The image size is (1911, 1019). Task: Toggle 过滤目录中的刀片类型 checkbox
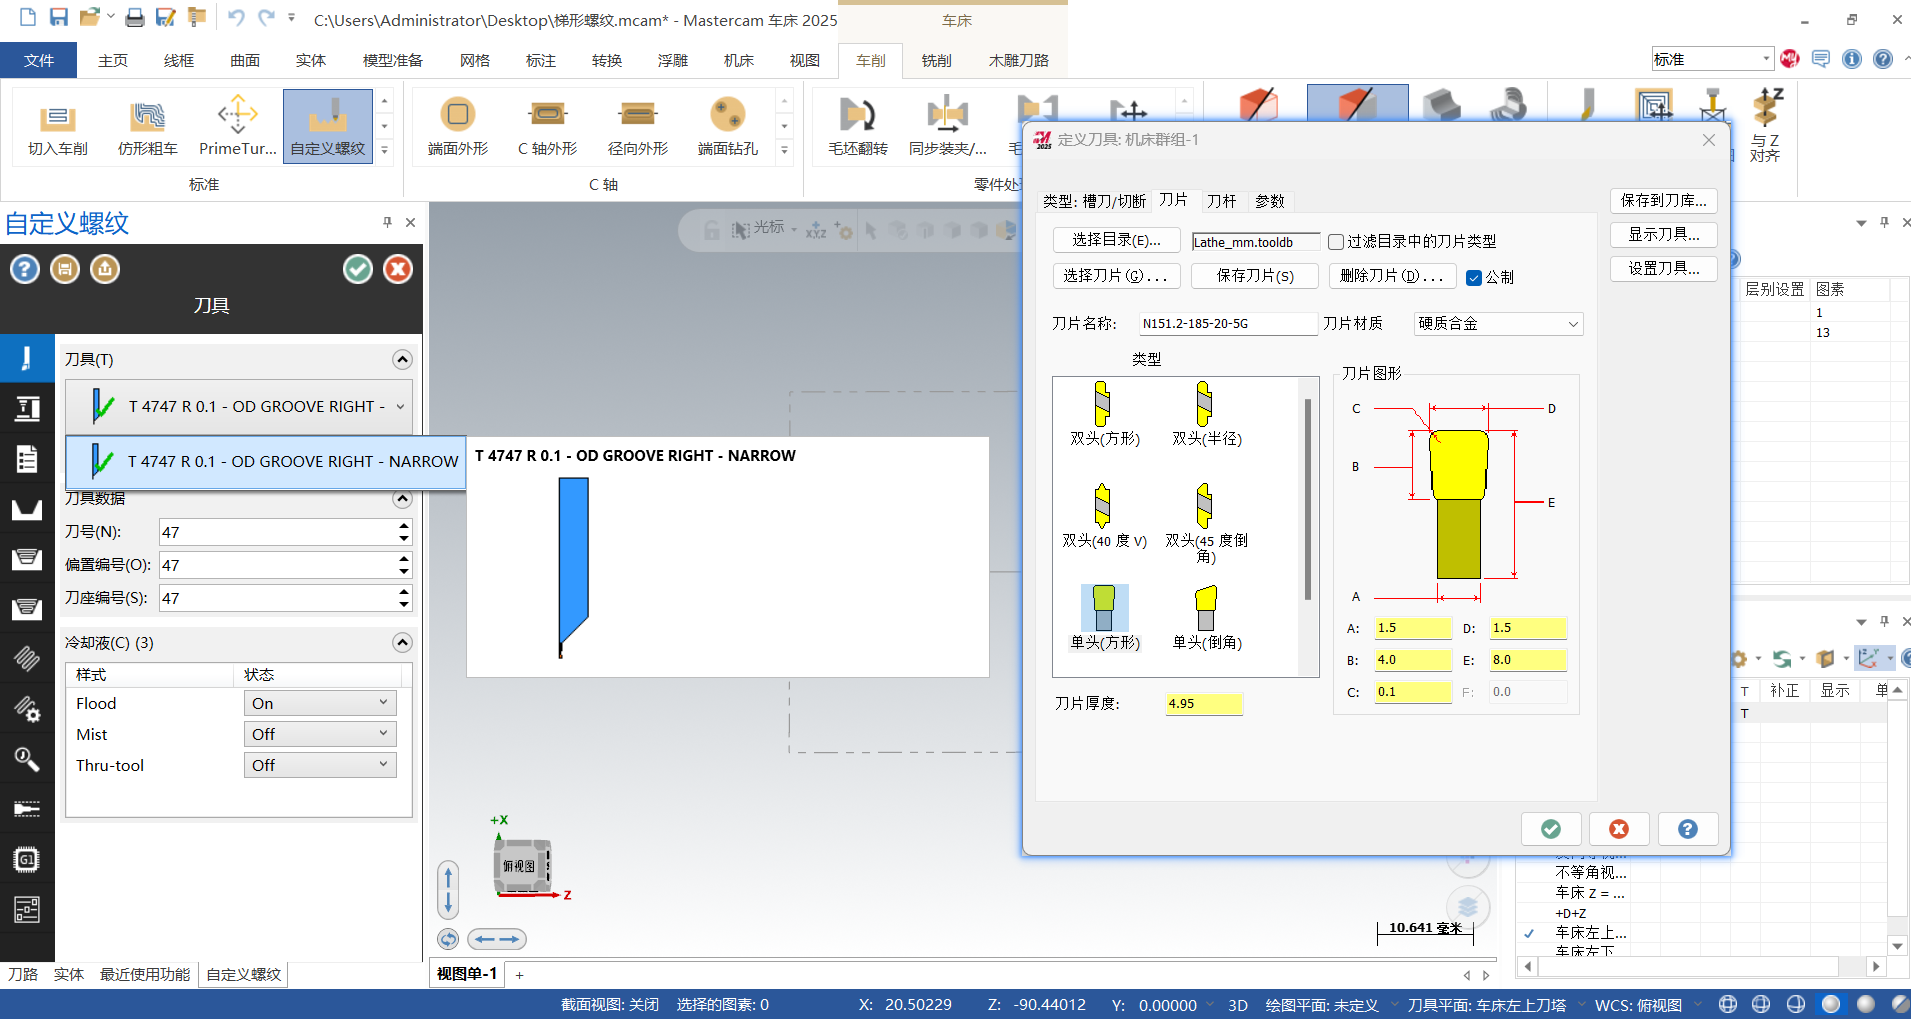tap(1336, 242)
